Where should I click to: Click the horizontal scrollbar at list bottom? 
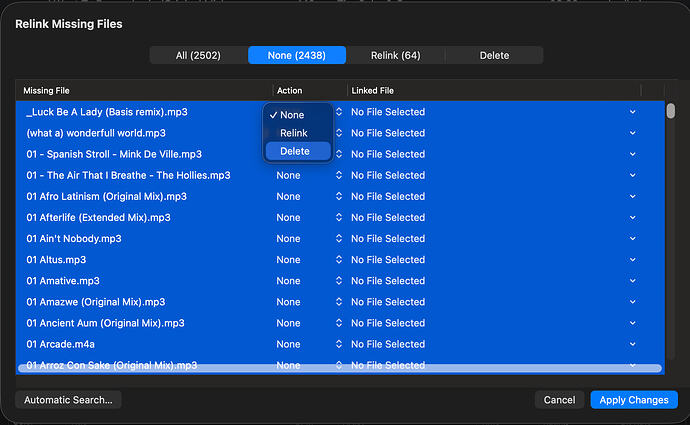pos(340,369)
